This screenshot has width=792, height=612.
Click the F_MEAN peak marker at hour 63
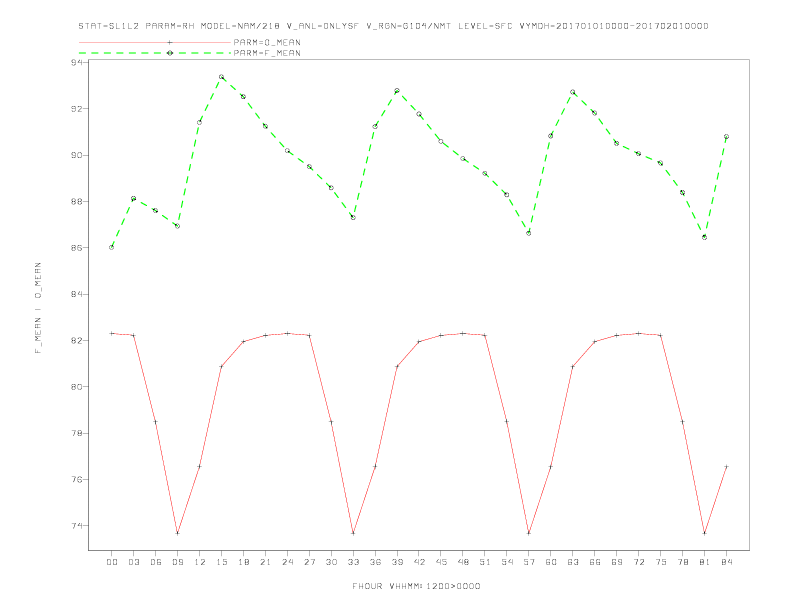pos(572,92)
